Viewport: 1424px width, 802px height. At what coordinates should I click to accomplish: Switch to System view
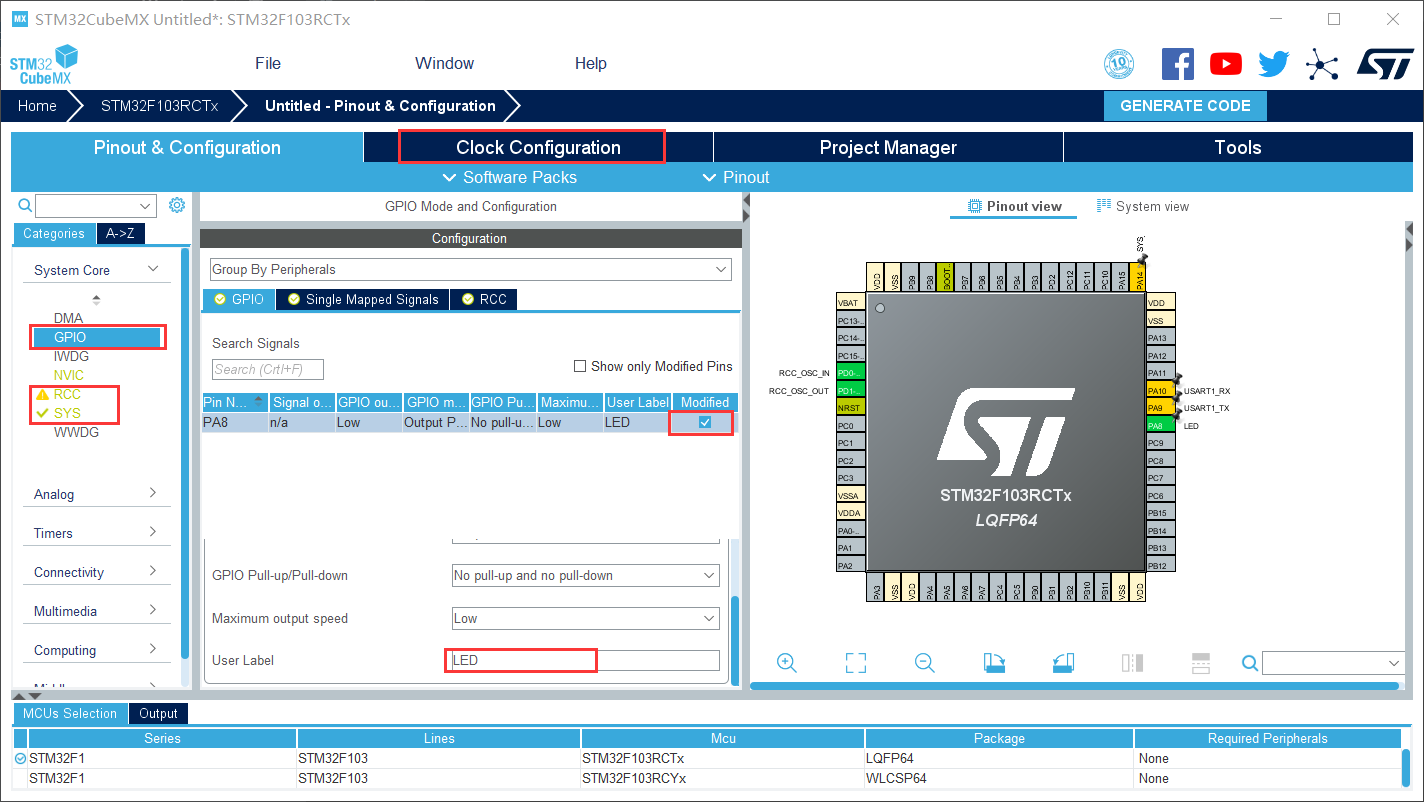1143,206
